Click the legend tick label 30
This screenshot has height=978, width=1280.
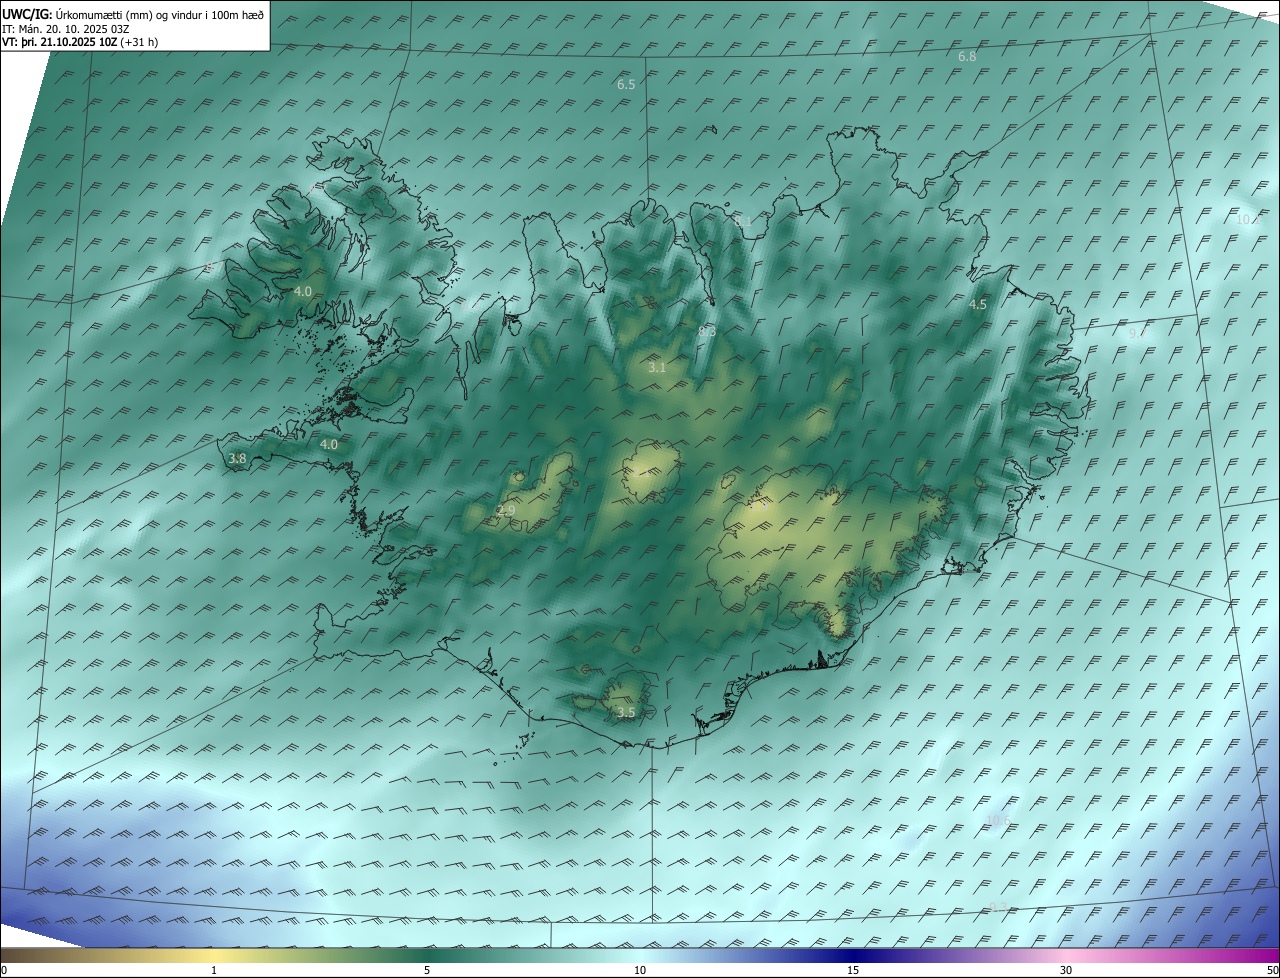tap(1066, 970)
